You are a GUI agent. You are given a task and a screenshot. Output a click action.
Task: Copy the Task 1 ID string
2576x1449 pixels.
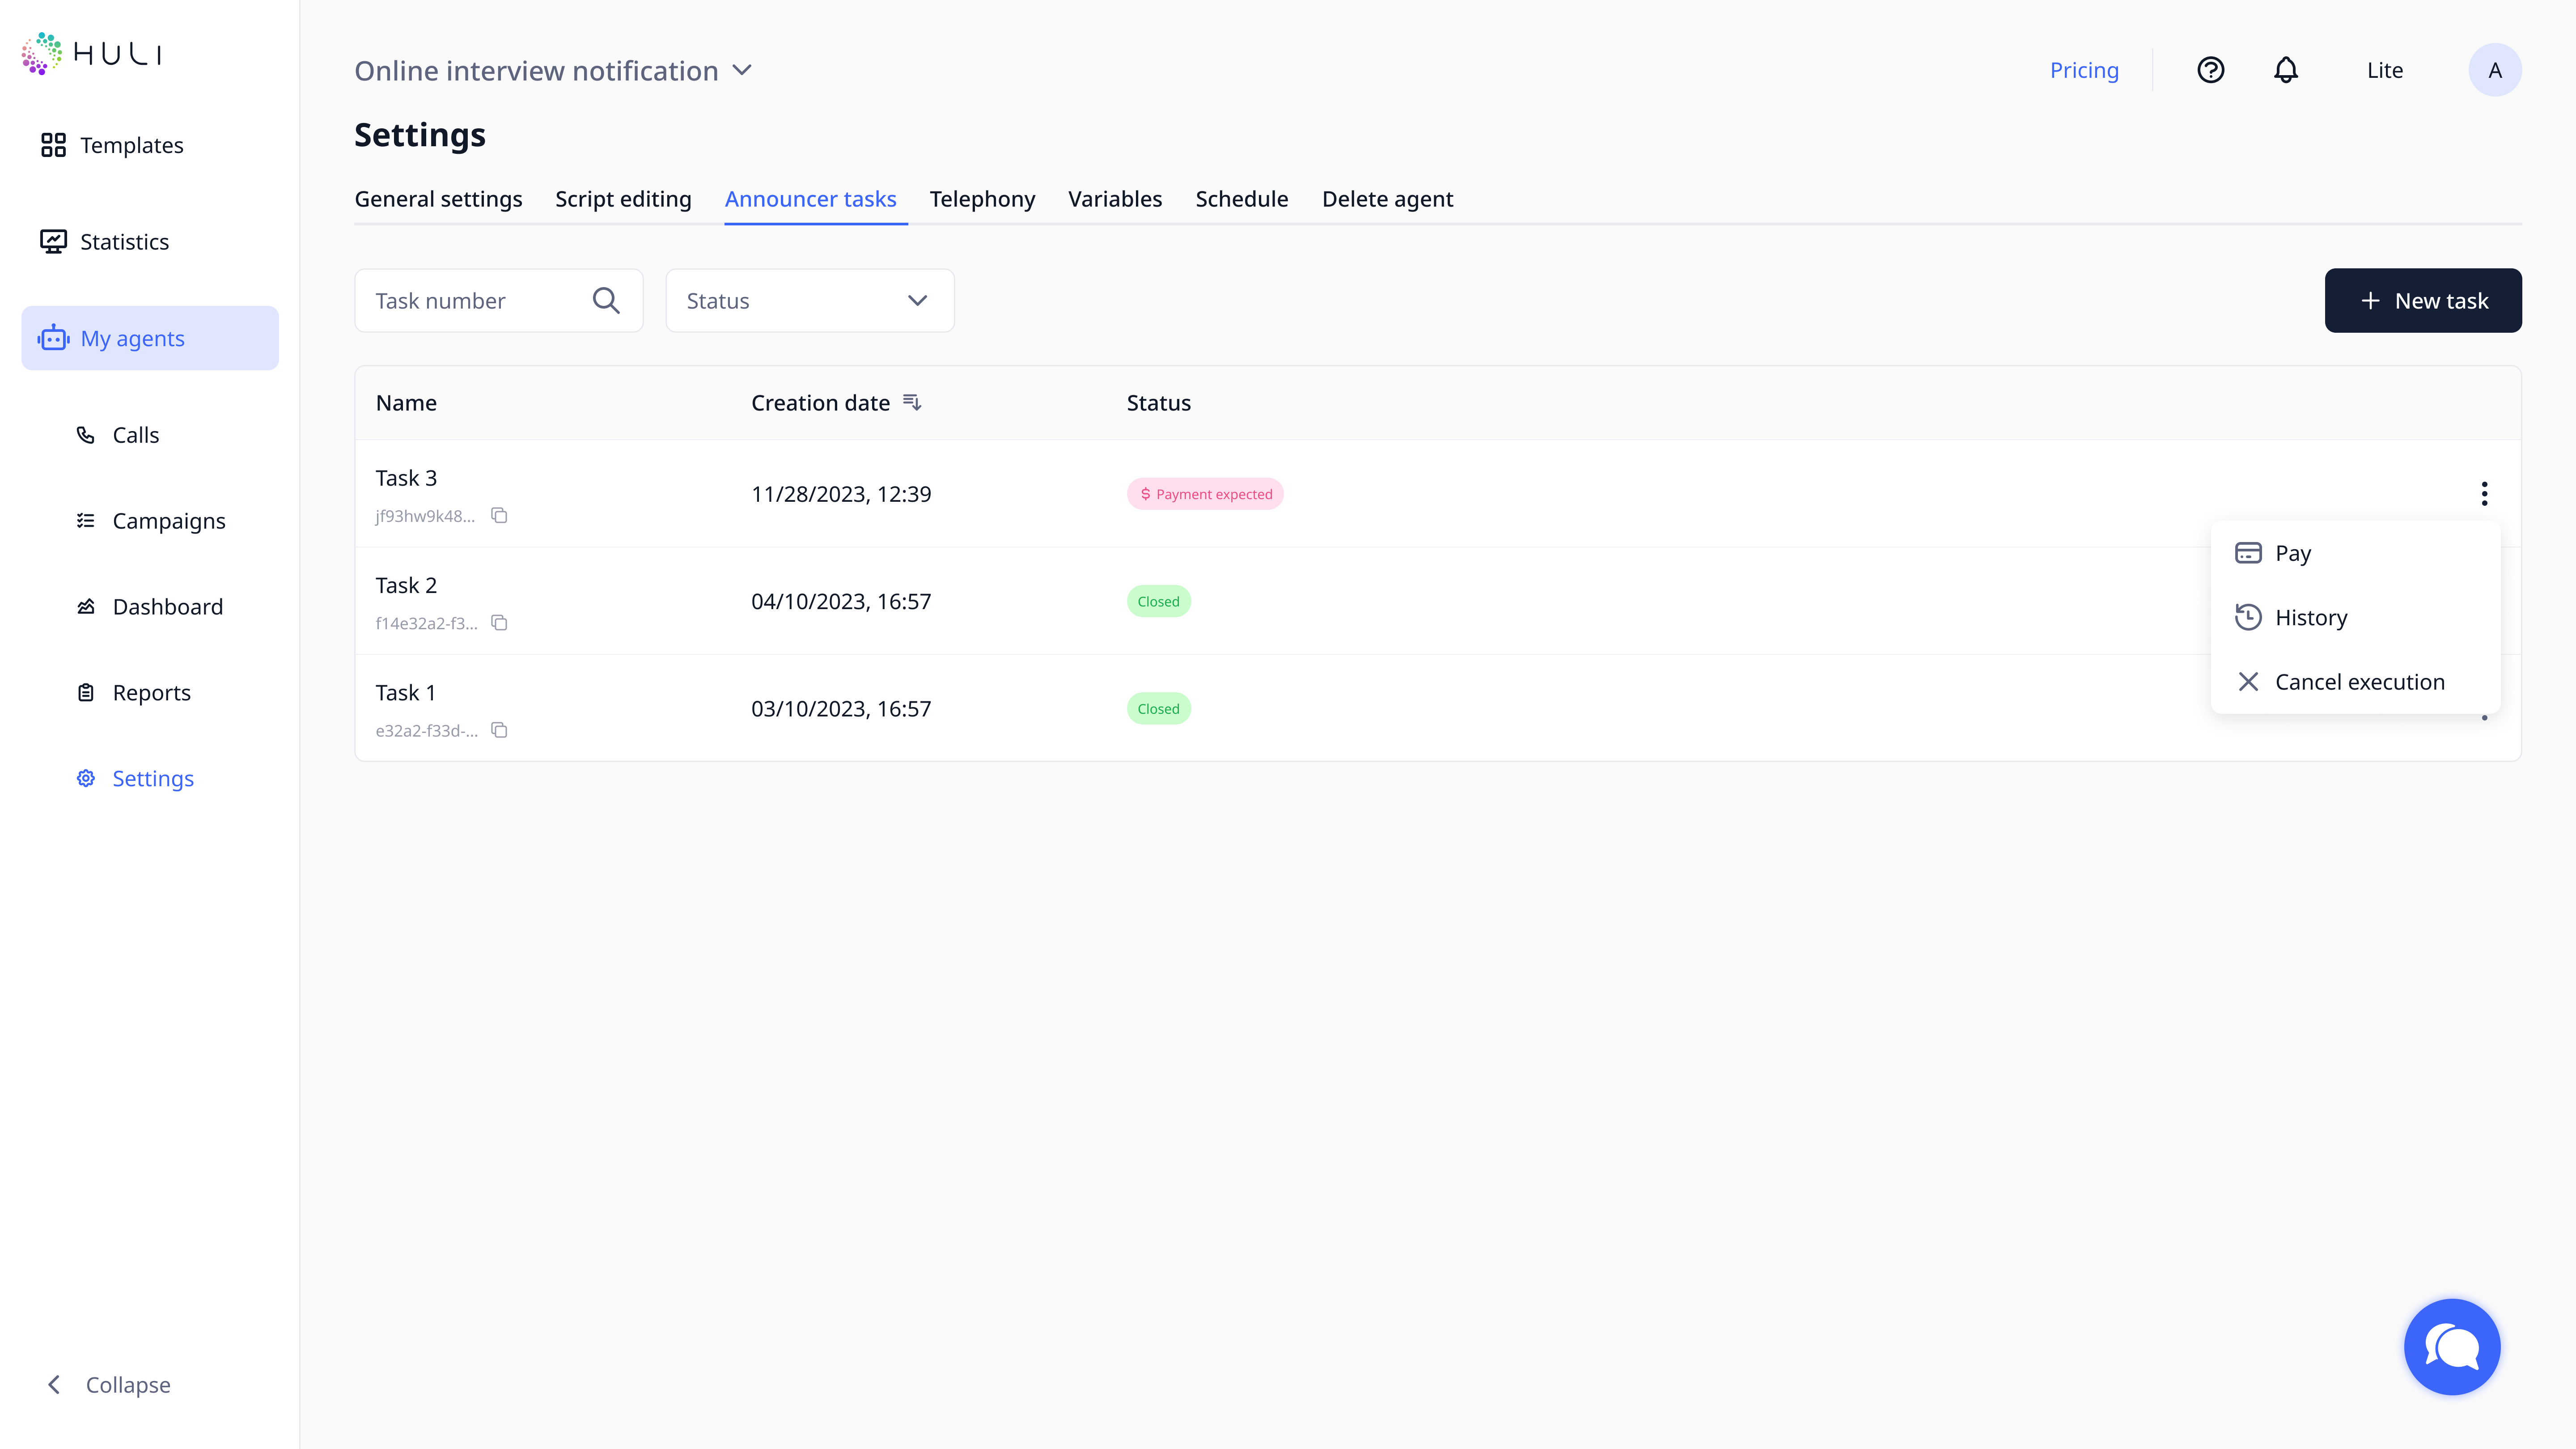[499, 731]
